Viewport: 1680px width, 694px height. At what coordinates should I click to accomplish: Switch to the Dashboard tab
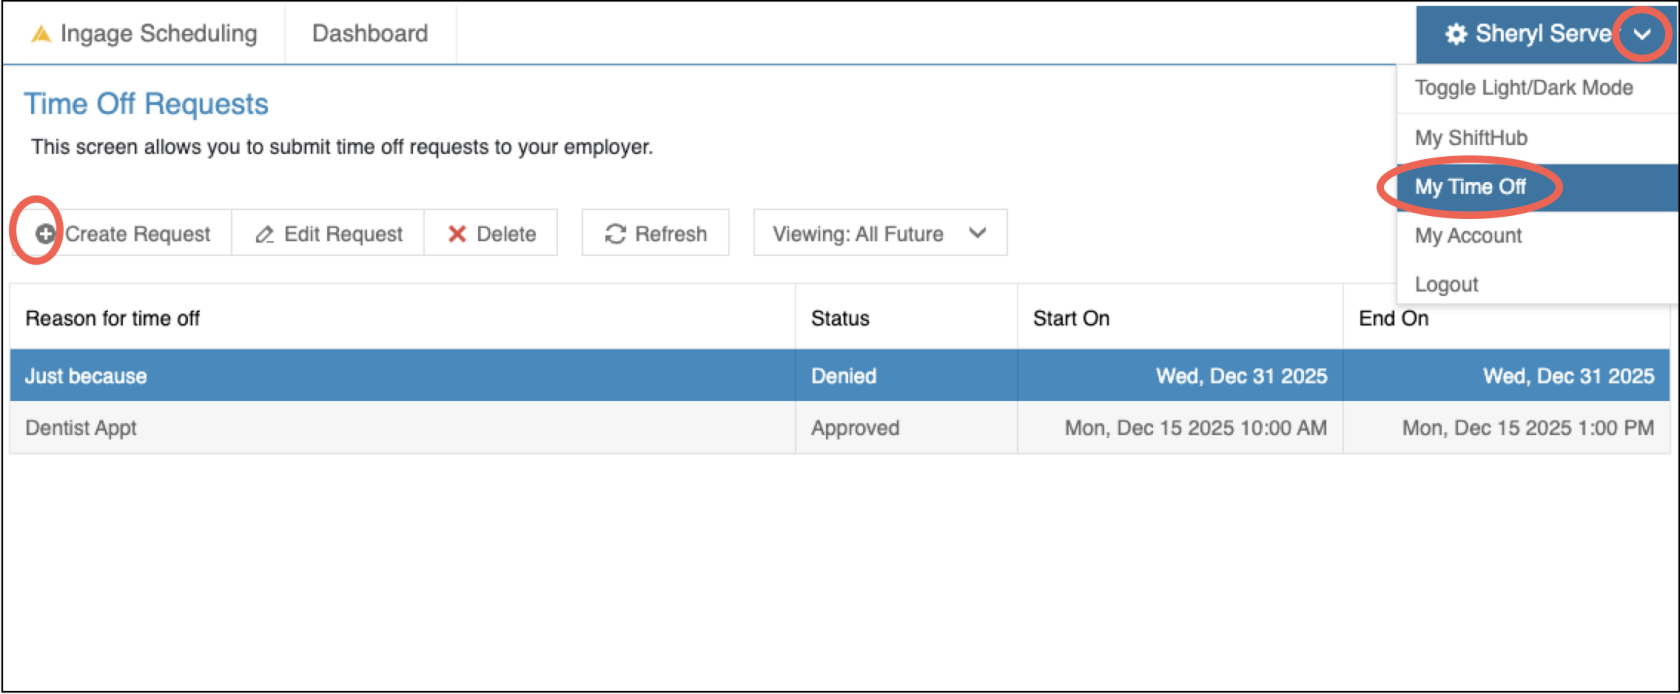(x=370, y=34)
